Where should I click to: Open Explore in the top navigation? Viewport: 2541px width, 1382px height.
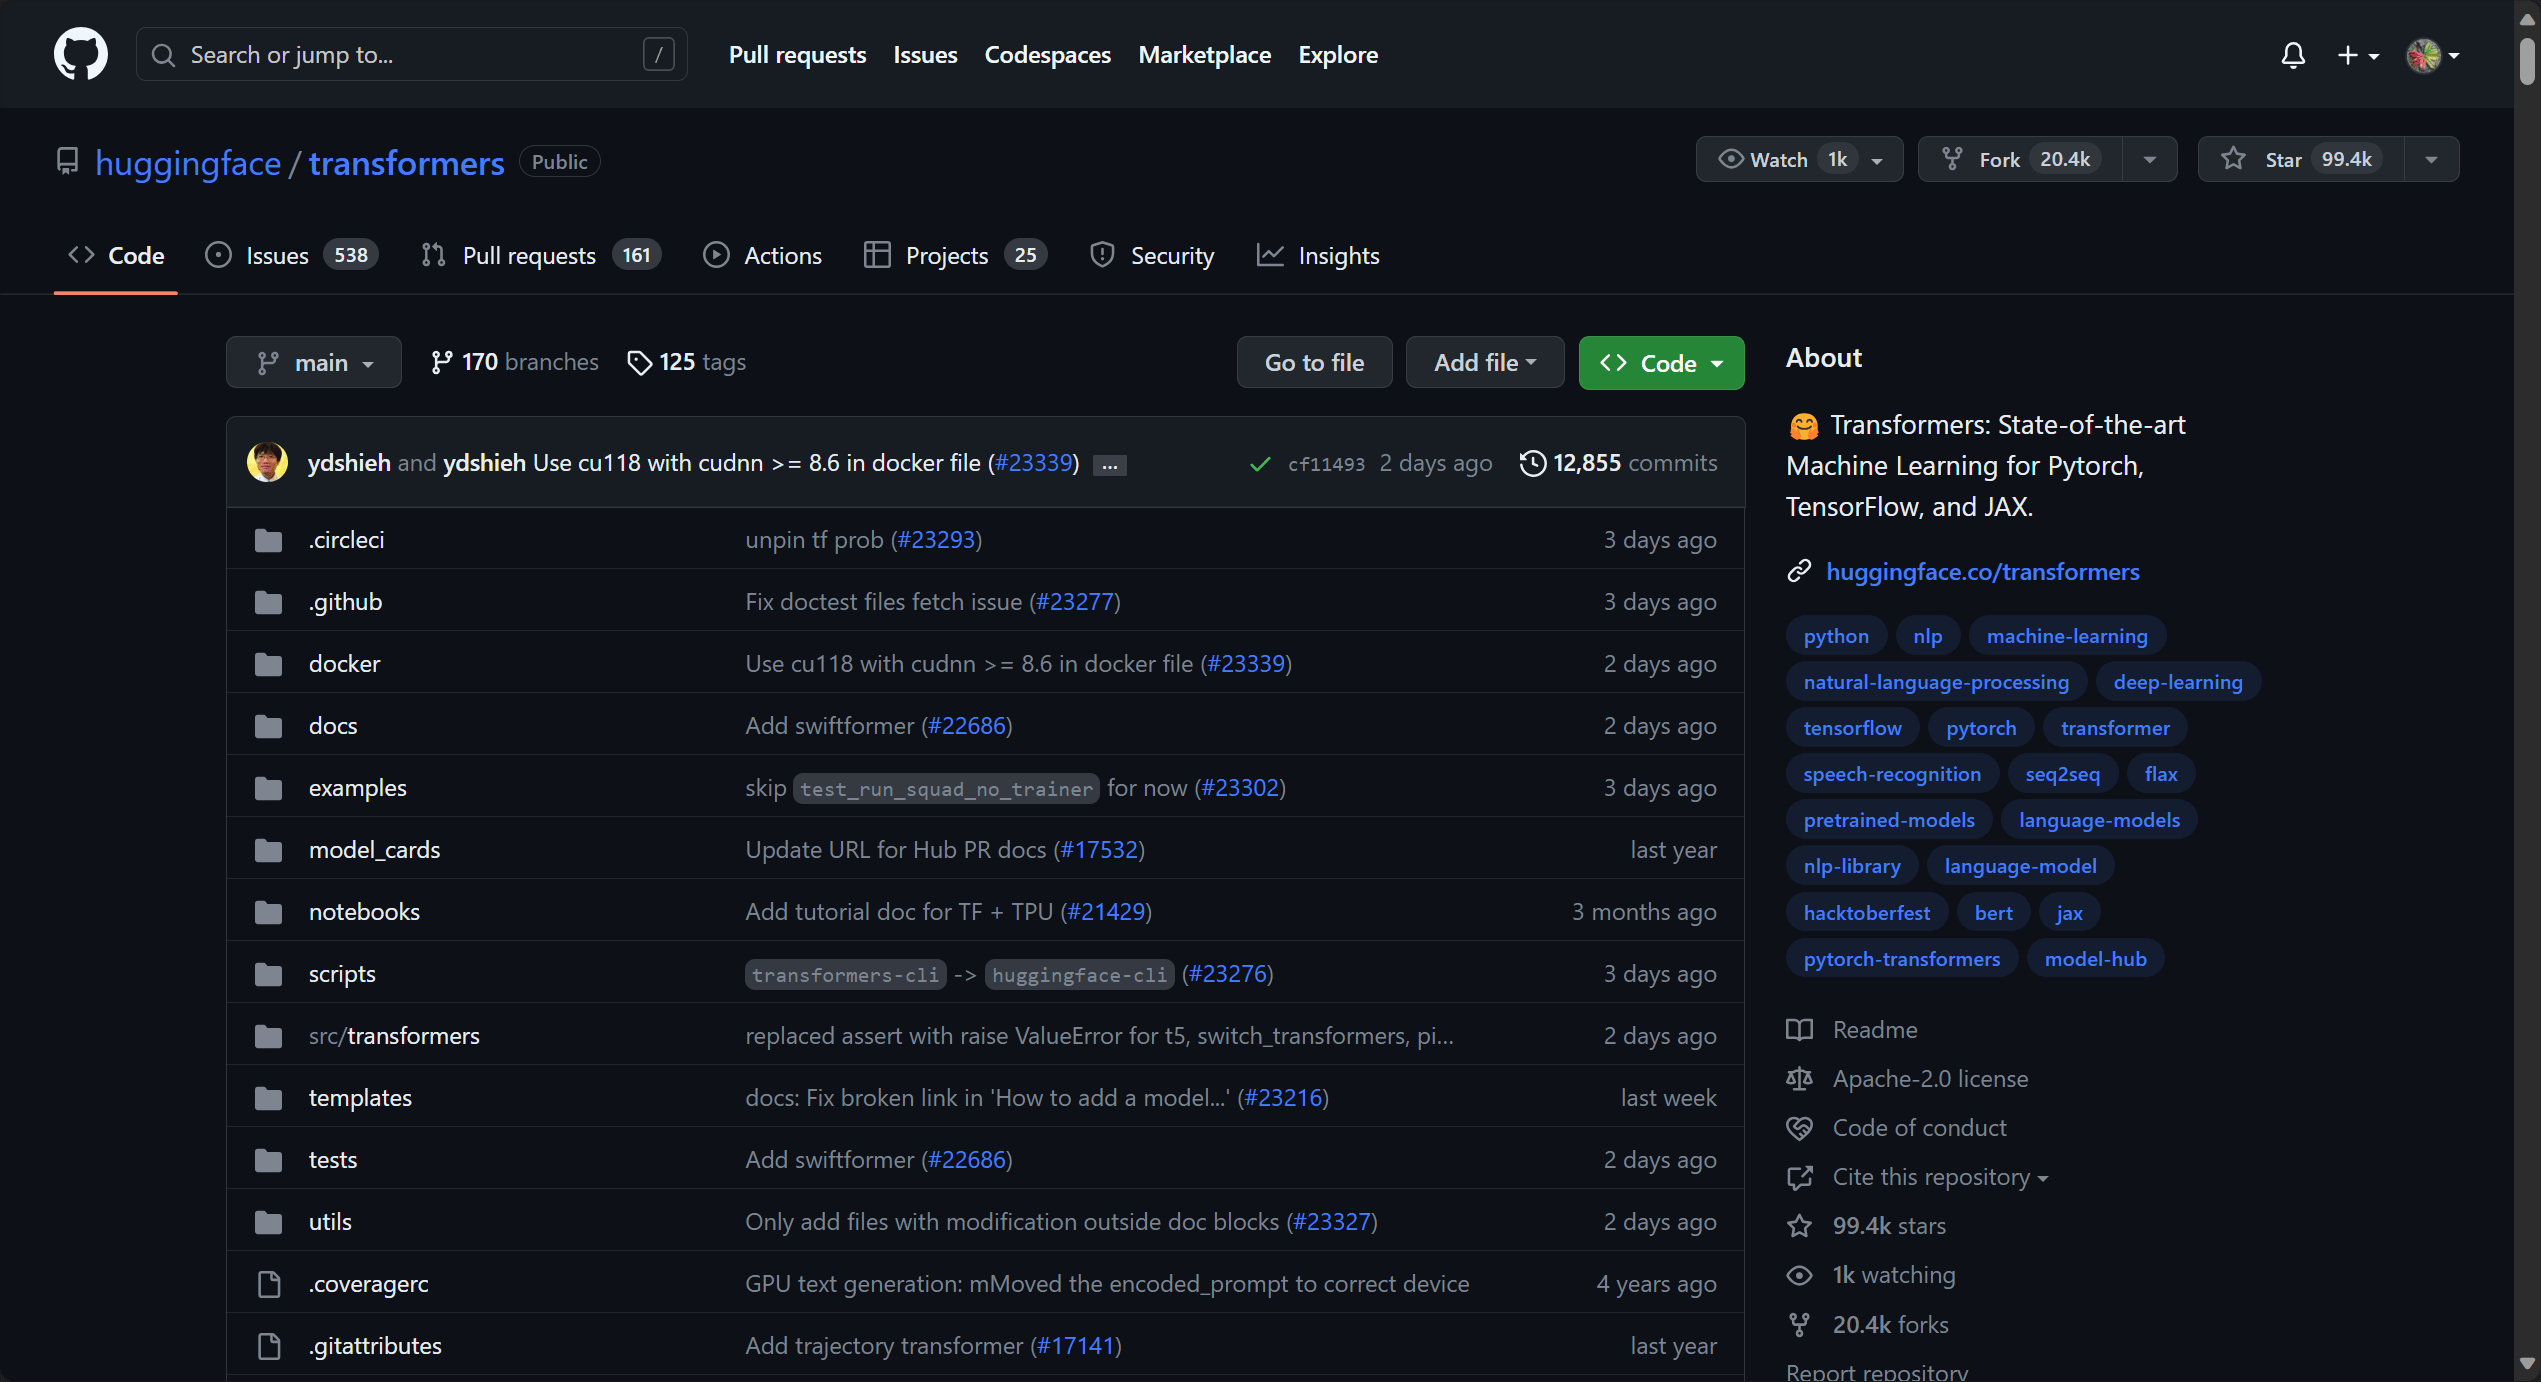click(x=1338, y=55)
